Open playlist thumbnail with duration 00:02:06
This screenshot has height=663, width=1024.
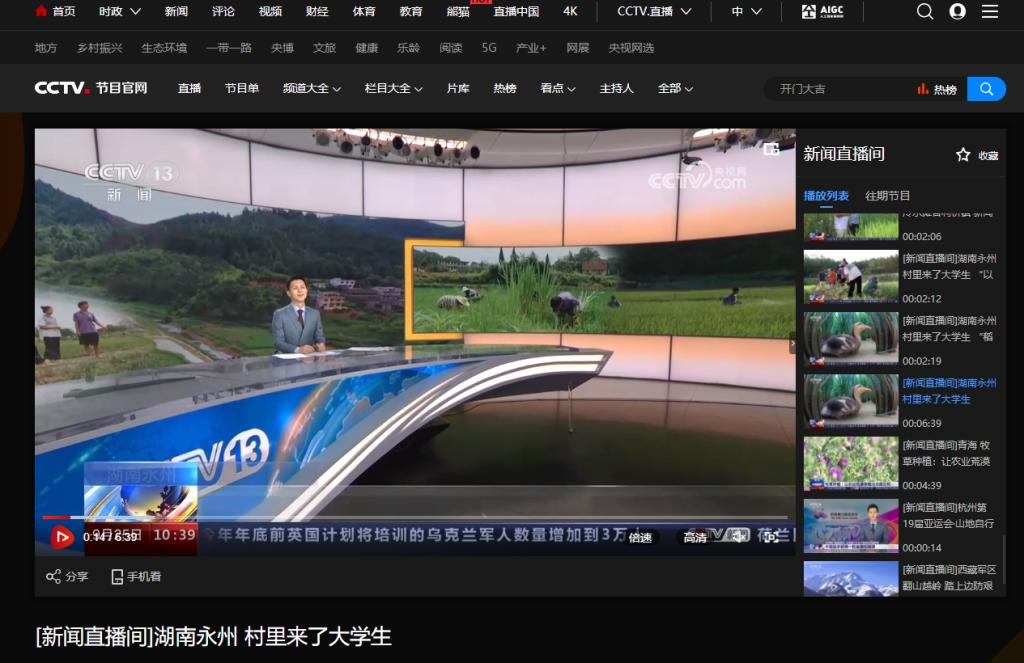click(851, 227)
